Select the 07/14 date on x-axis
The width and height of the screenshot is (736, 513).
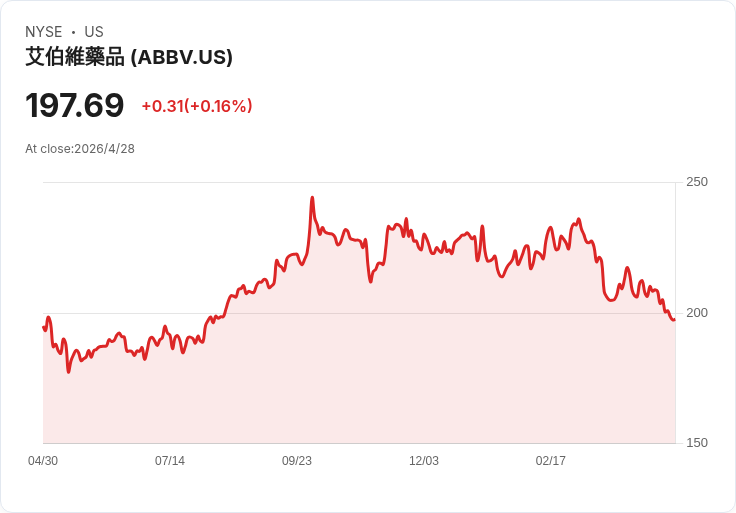(170, 461)
